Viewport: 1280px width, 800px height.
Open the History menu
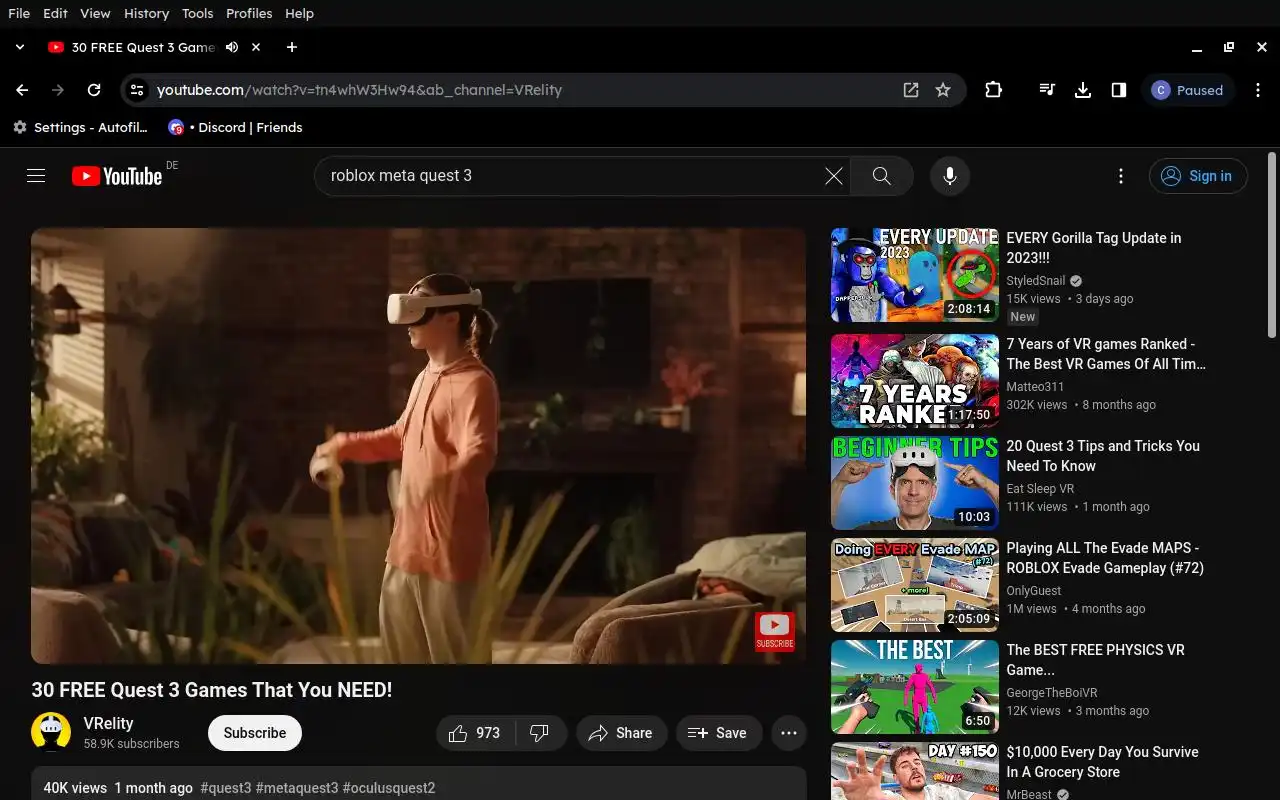click(x=146, y=13)
